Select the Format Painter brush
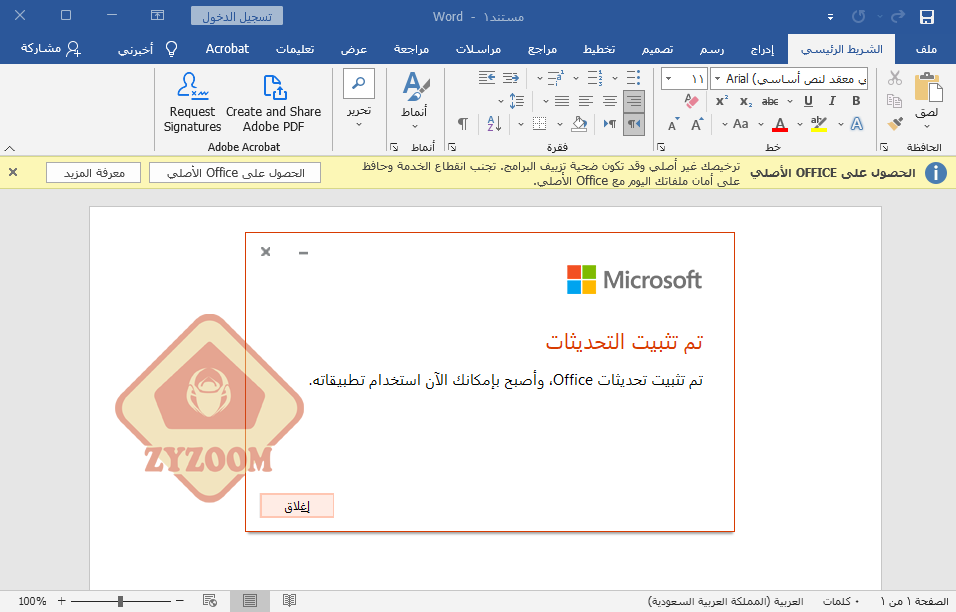The image size is (956, 612). (894, 124)
